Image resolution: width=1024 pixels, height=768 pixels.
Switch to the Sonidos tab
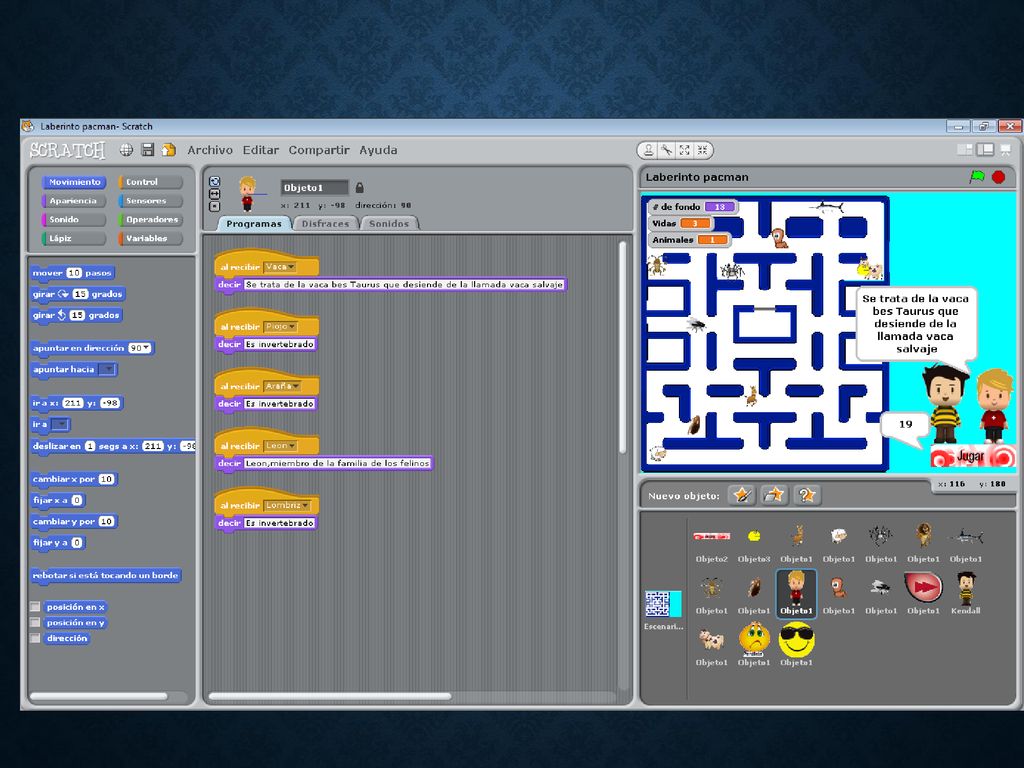389,223
